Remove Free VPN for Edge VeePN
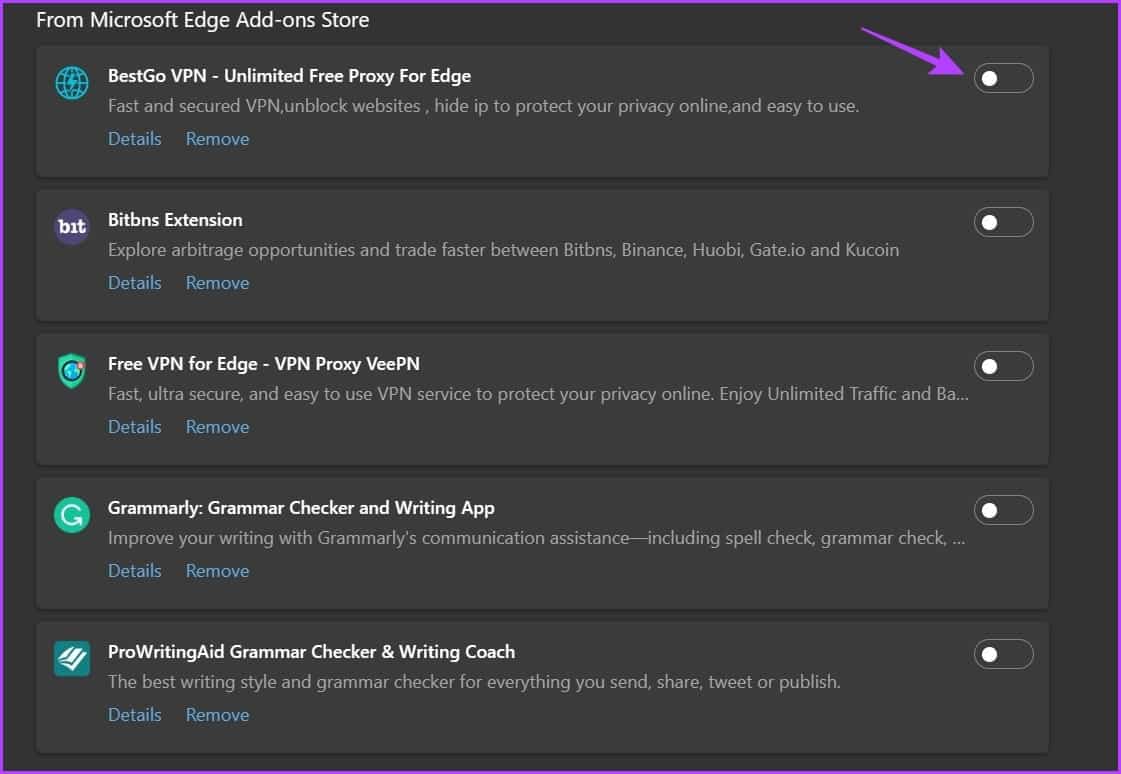 217,427
